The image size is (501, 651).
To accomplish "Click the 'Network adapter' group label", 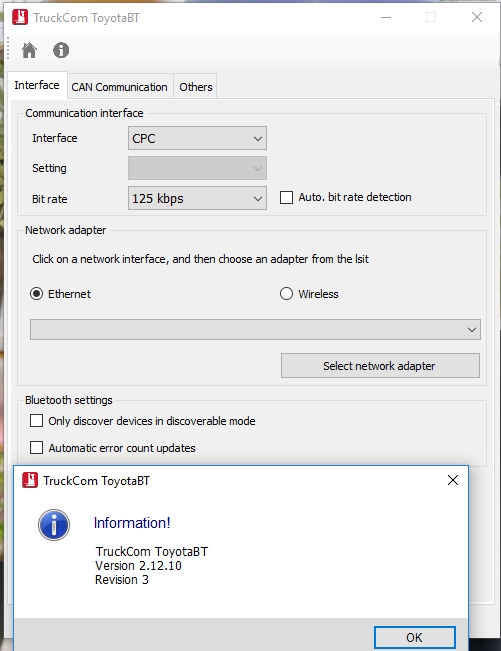I will tap(66, 230).
